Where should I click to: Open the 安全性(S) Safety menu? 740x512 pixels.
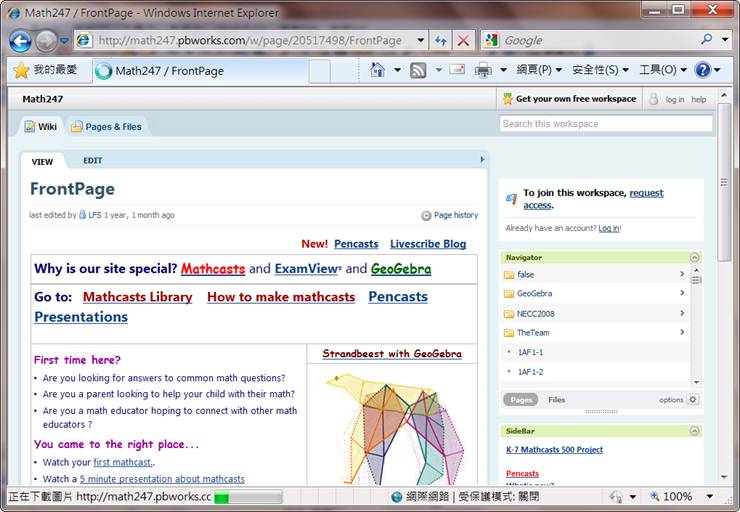pos(600,70)
